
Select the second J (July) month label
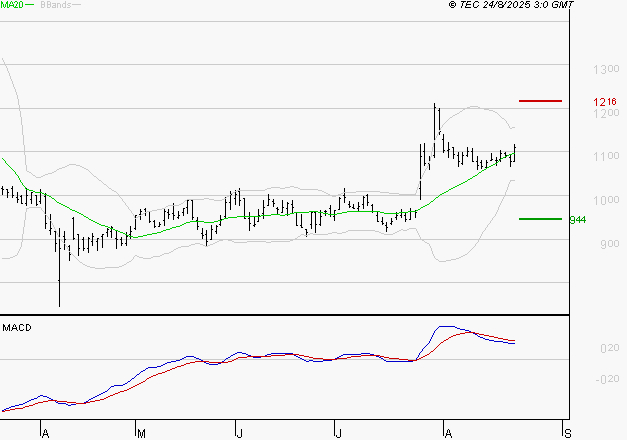[x=339, y=433]
